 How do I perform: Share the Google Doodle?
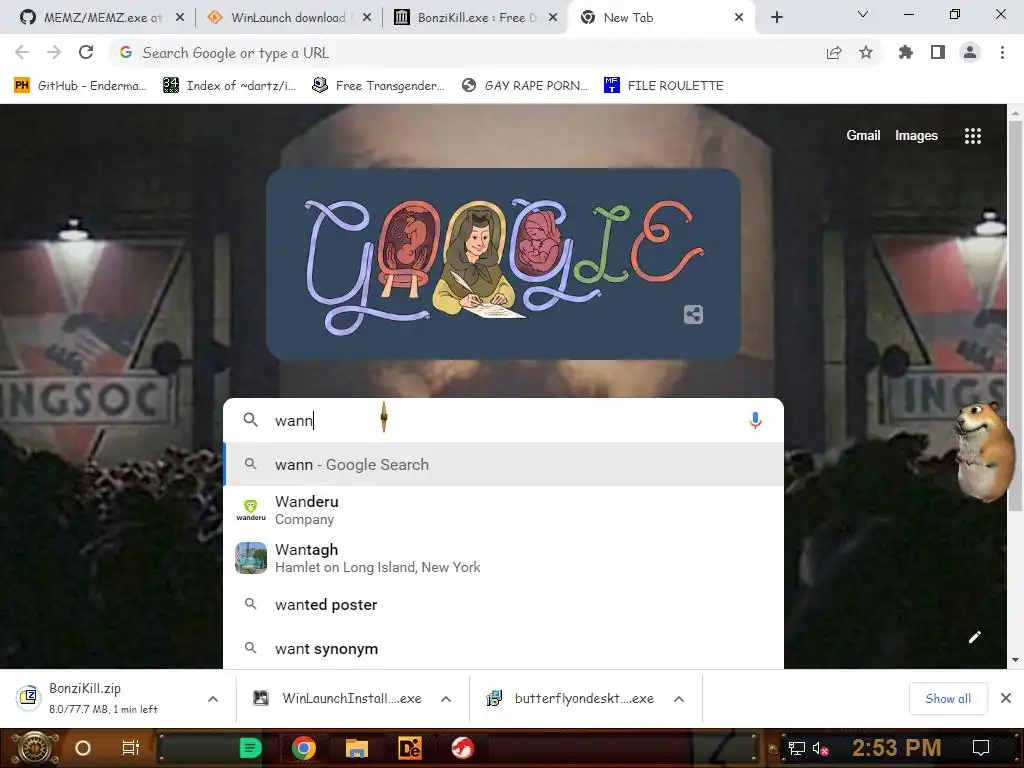(693, 314)
